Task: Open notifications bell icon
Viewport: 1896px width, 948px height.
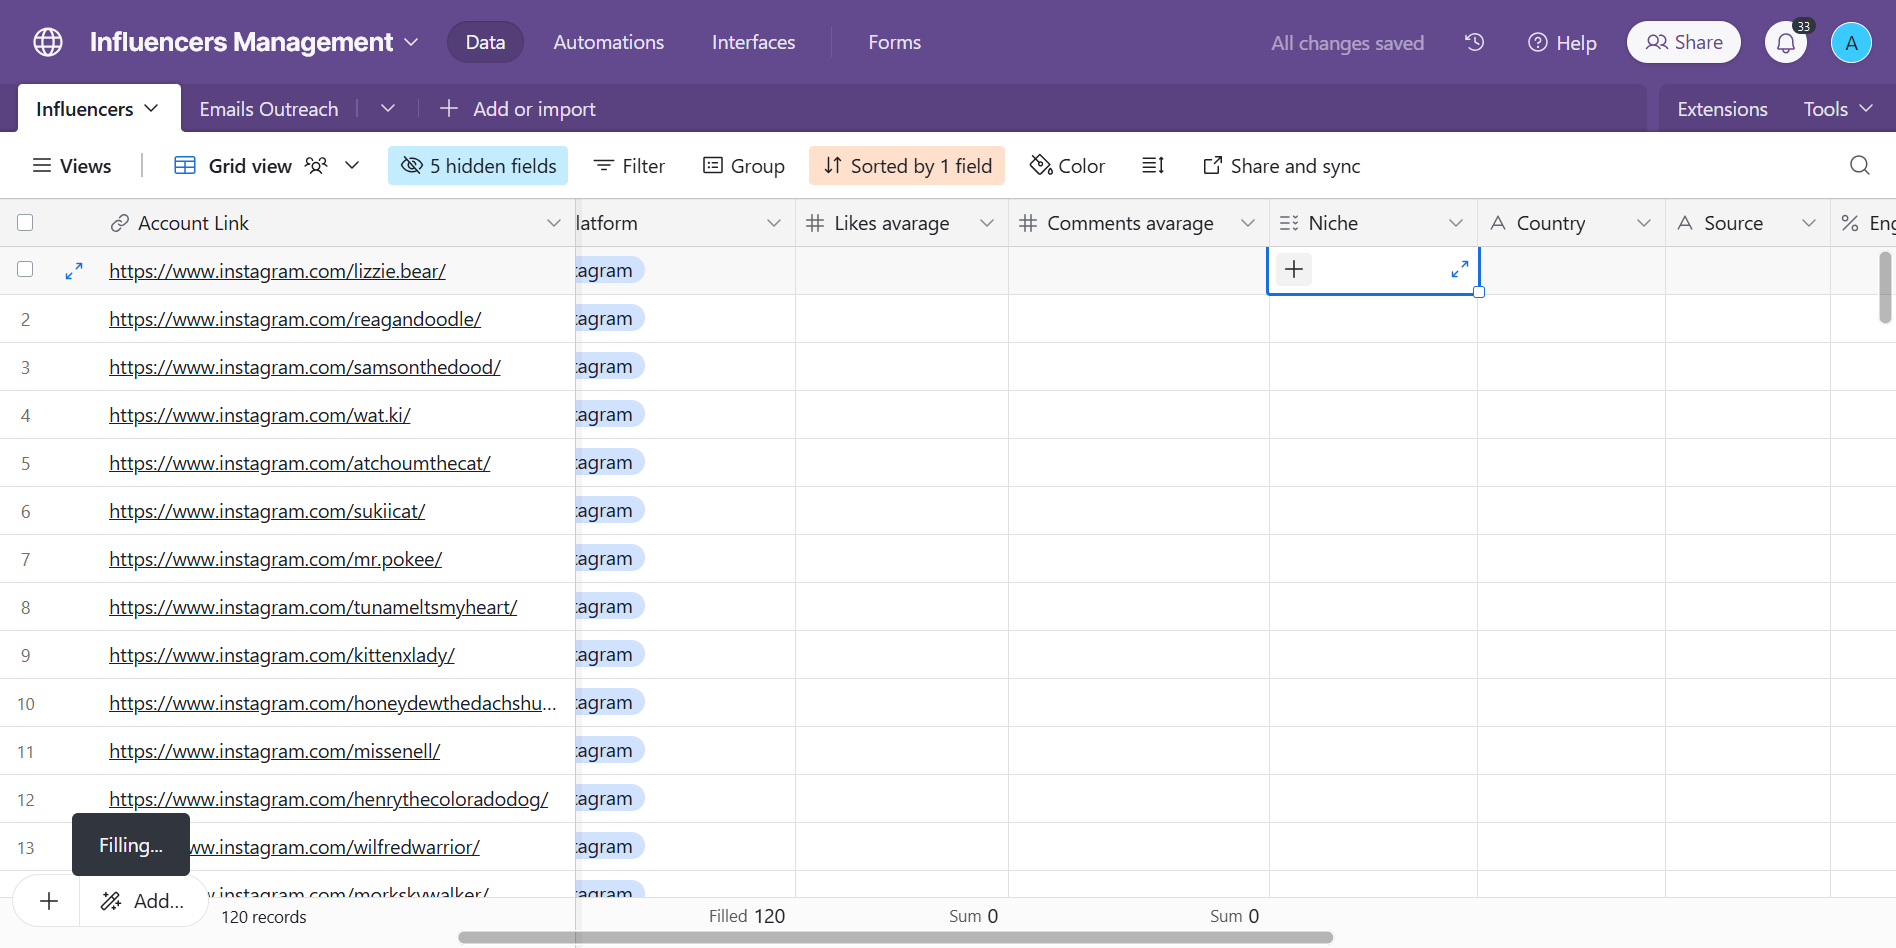Action: [1786, 43]
